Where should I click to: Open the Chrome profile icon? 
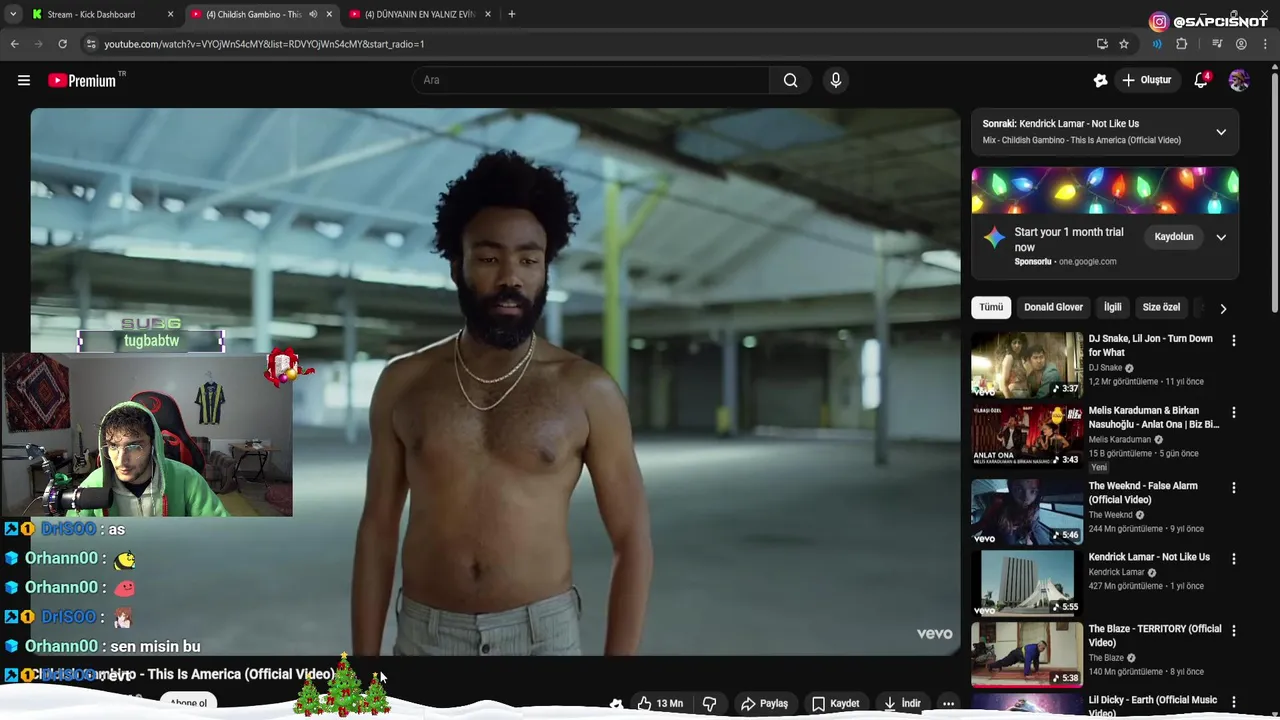pos(1241,44)
